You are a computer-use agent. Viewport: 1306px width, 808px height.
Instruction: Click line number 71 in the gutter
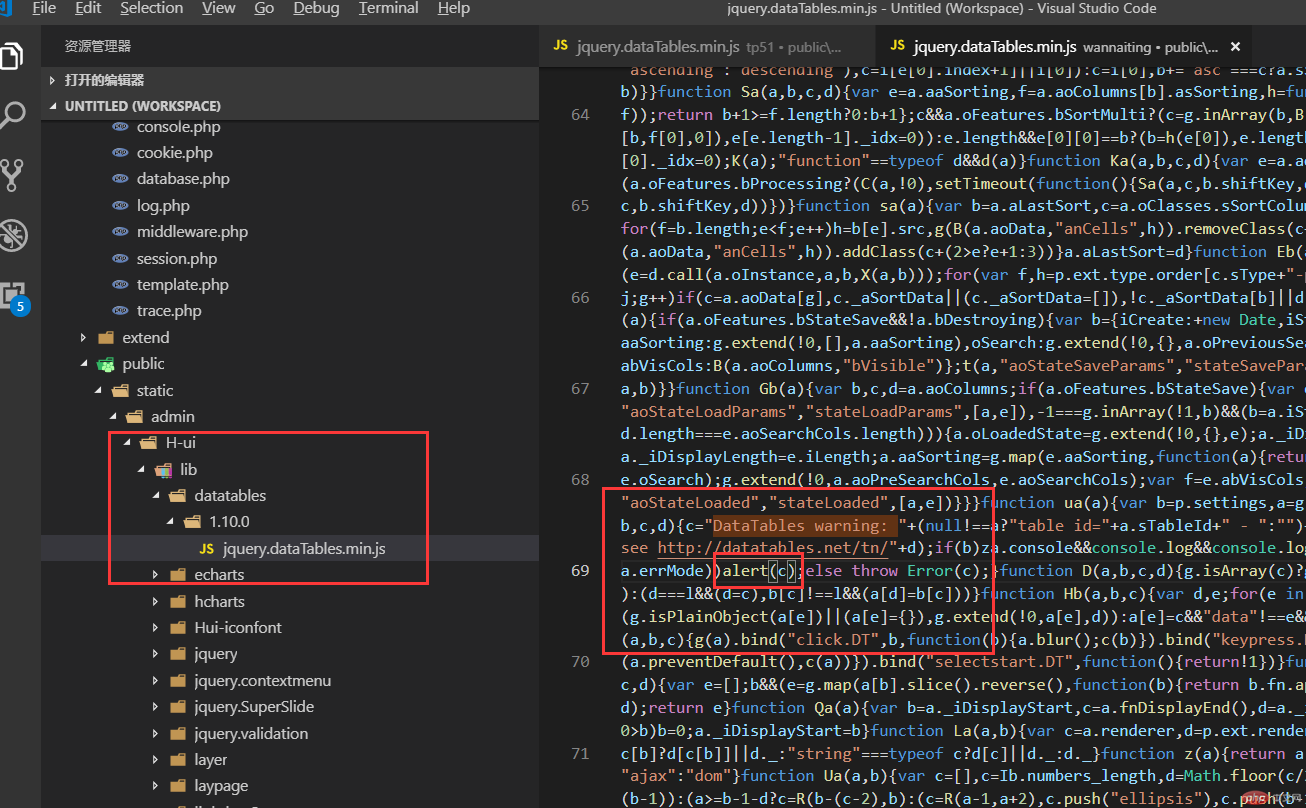[x=580, y=754]
